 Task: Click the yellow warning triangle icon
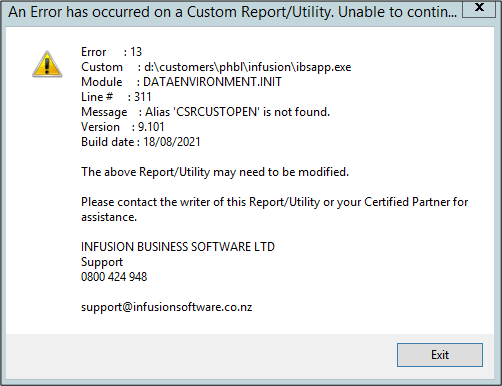click(47, 64)
